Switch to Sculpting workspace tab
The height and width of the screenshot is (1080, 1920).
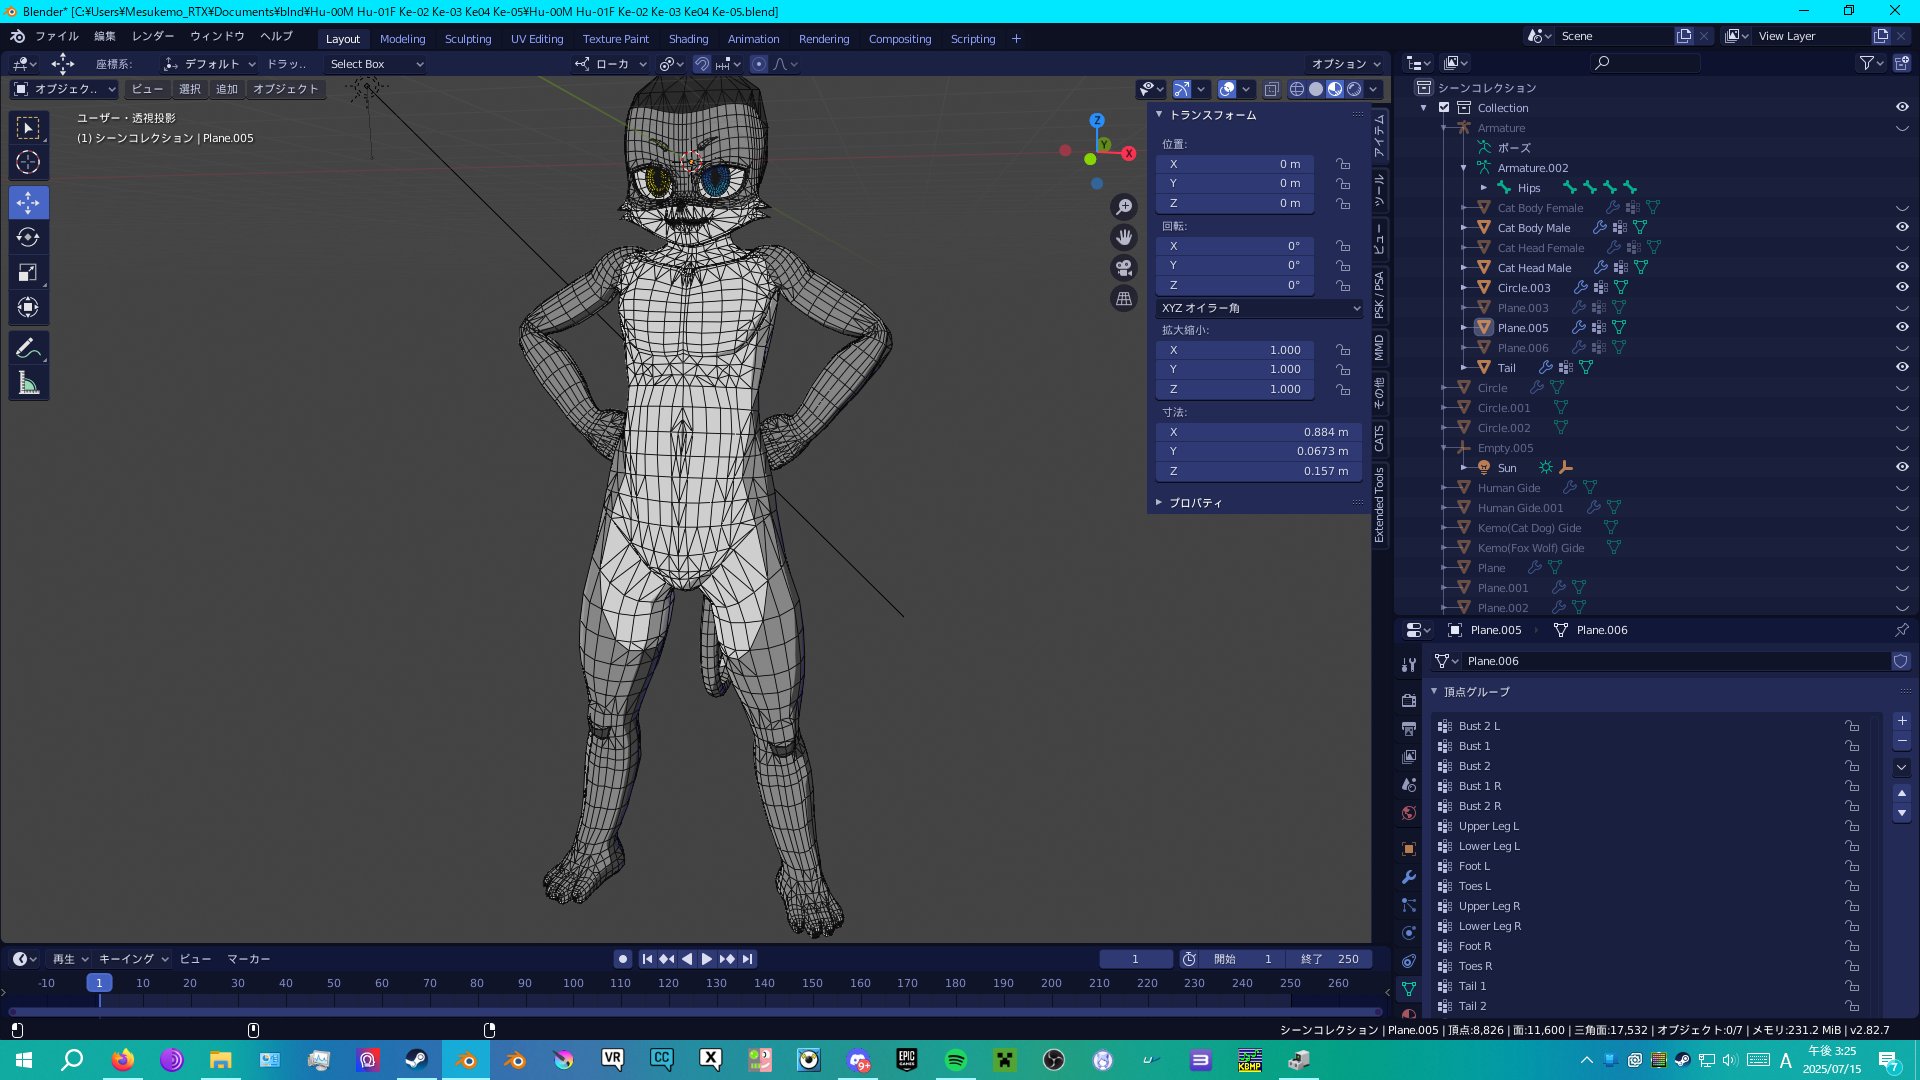point(467,39)
